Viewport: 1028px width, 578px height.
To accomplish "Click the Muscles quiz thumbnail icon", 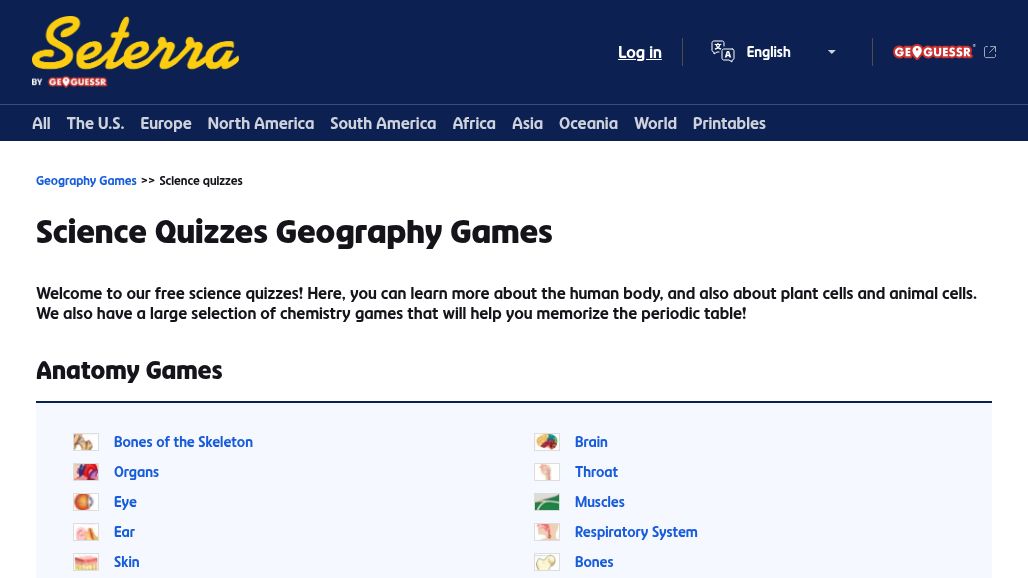I will pyautogui.click(x=547, y=502).
